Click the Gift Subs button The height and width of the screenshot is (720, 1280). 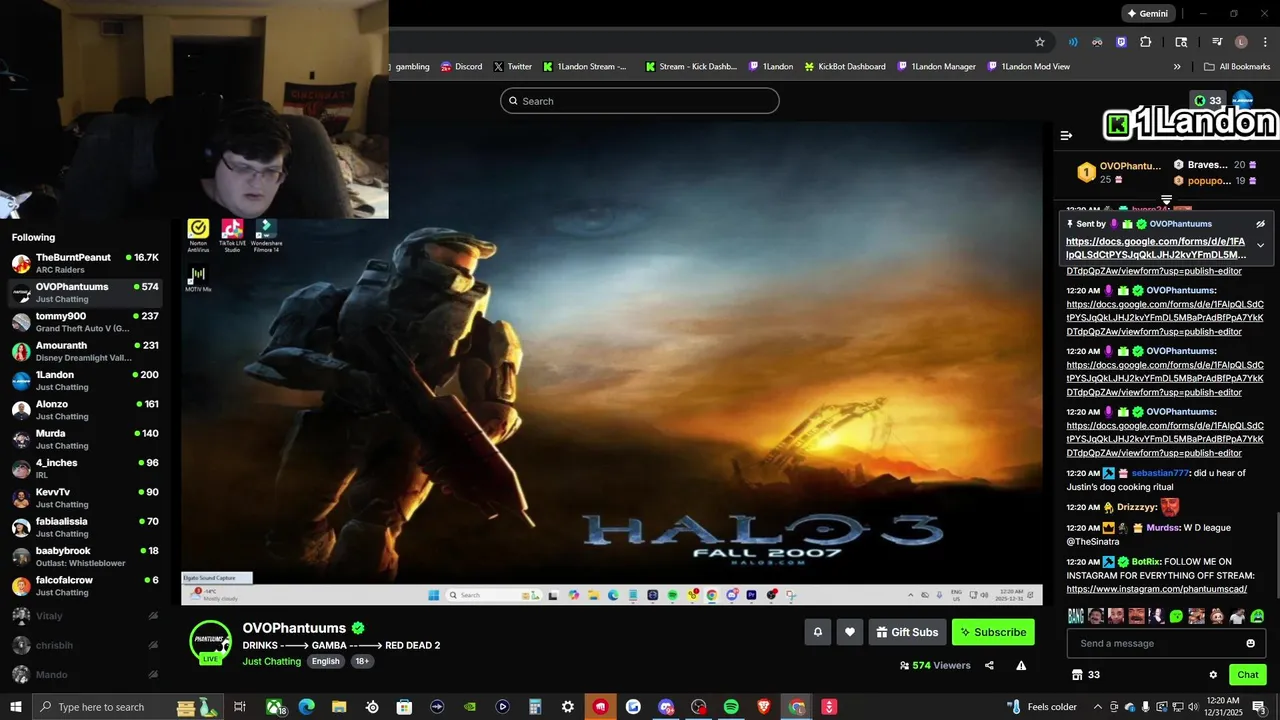pos(907,632)
